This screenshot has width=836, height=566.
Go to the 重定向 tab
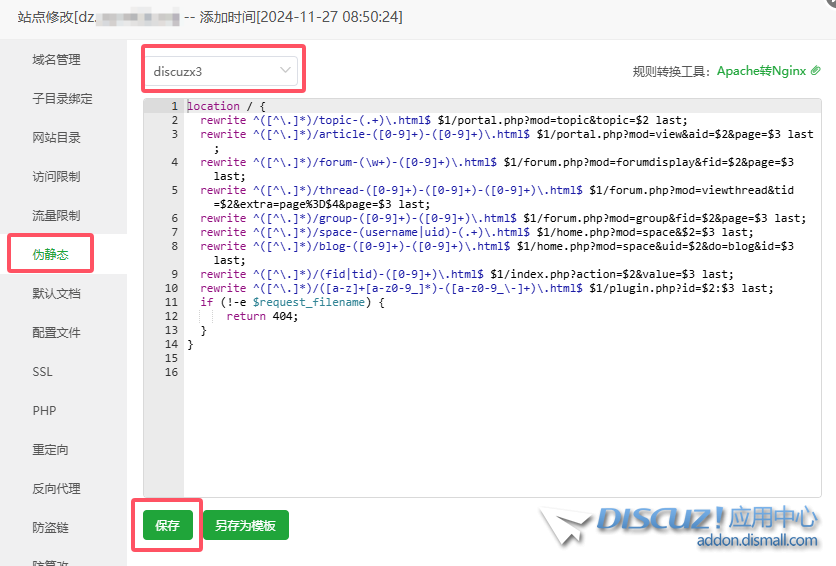tap(50, 450)
